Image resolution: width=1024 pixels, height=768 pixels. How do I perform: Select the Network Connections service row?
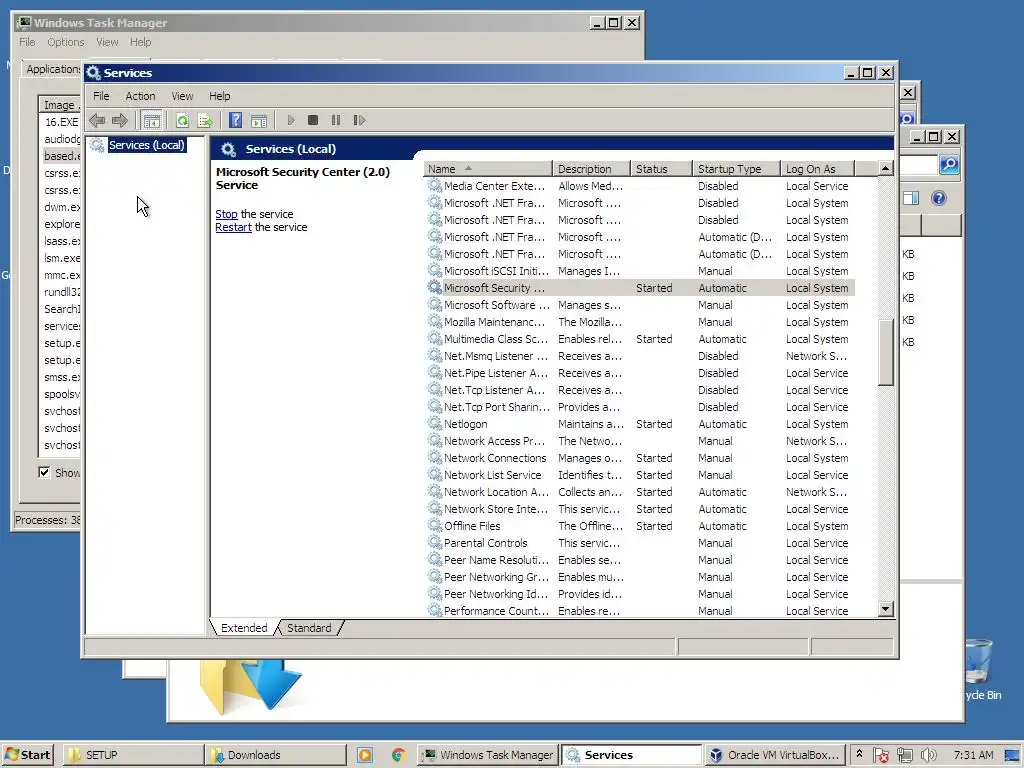[x=639, y=458]
